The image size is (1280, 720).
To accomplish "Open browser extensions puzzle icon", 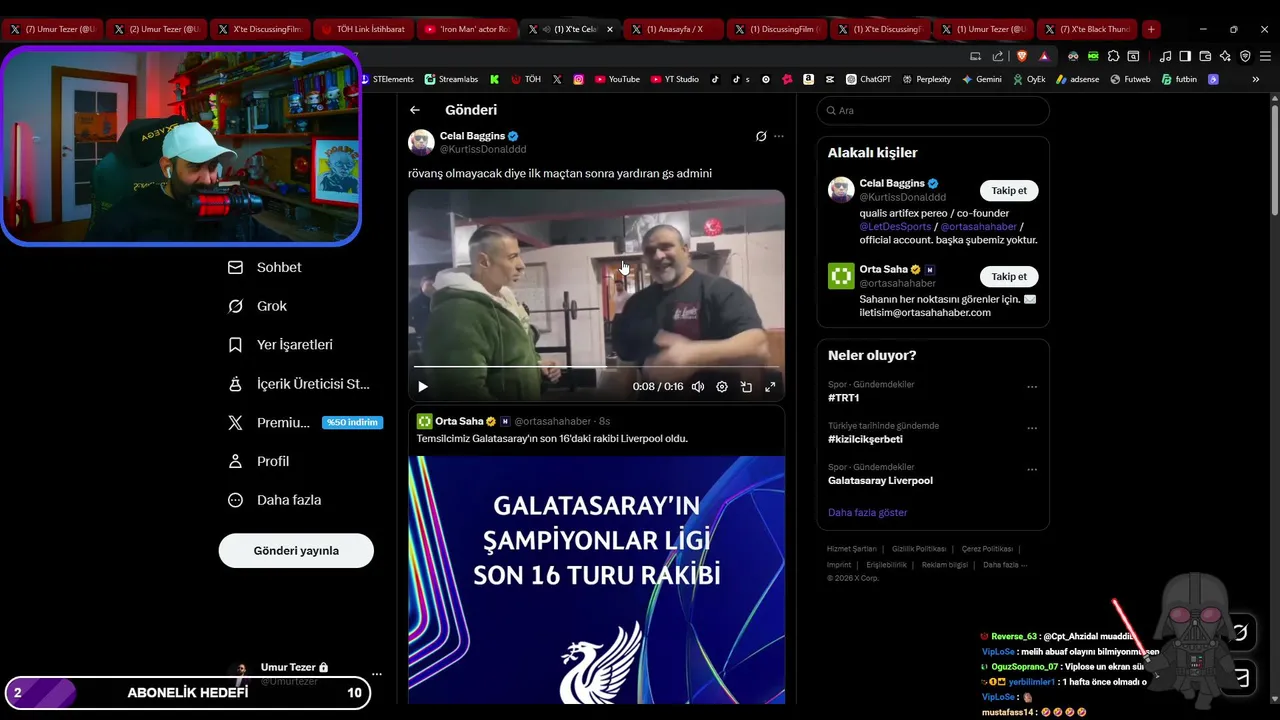I will 1114,56.
